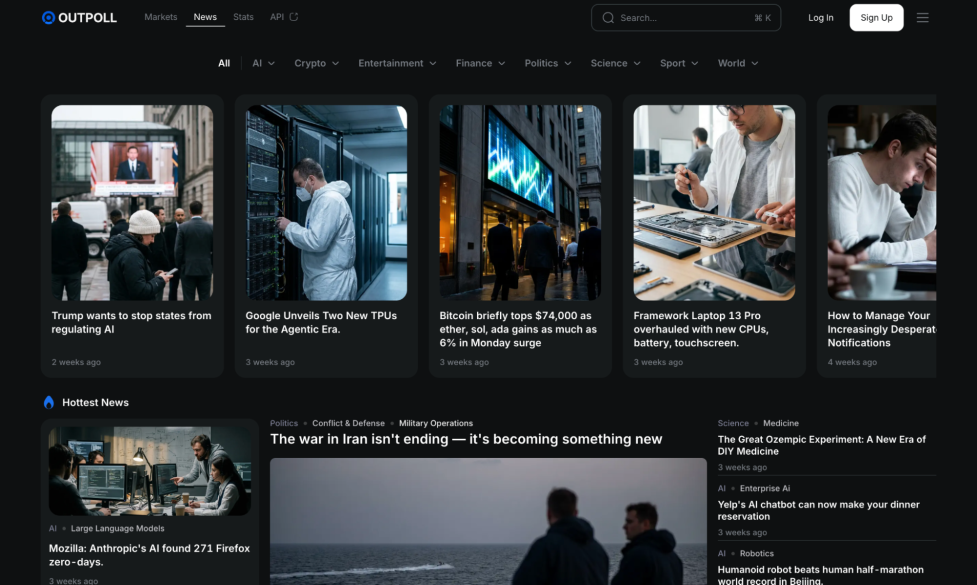Open 'The war in Iran isn't ending' headline

pos(466,439)
